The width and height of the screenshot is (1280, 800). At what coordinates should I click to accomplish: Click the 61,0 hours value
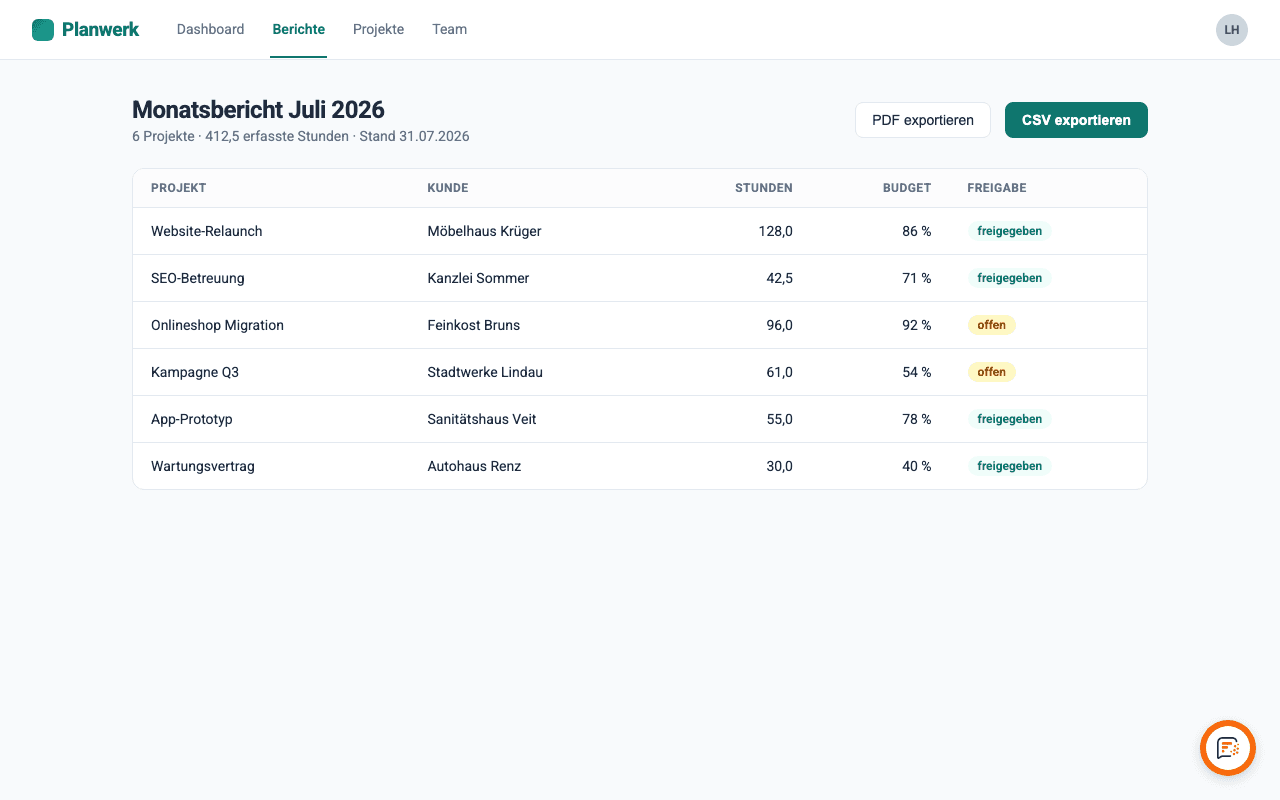point(779,372)
